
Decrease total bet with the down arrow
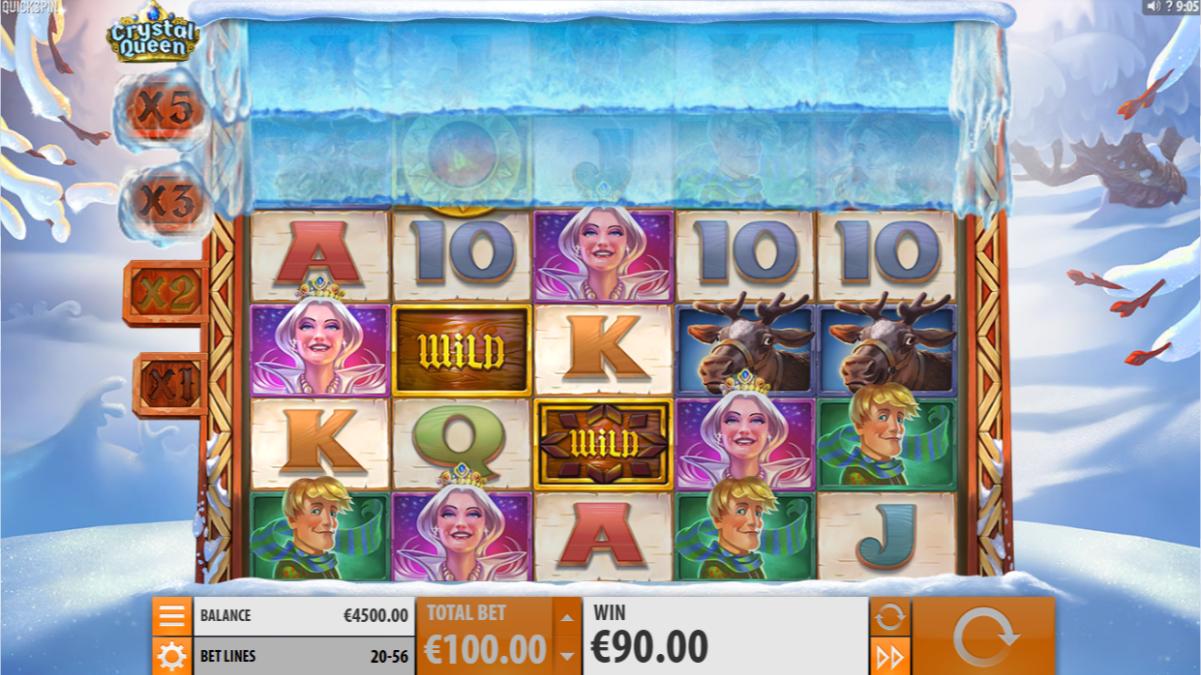click(566, 656)
